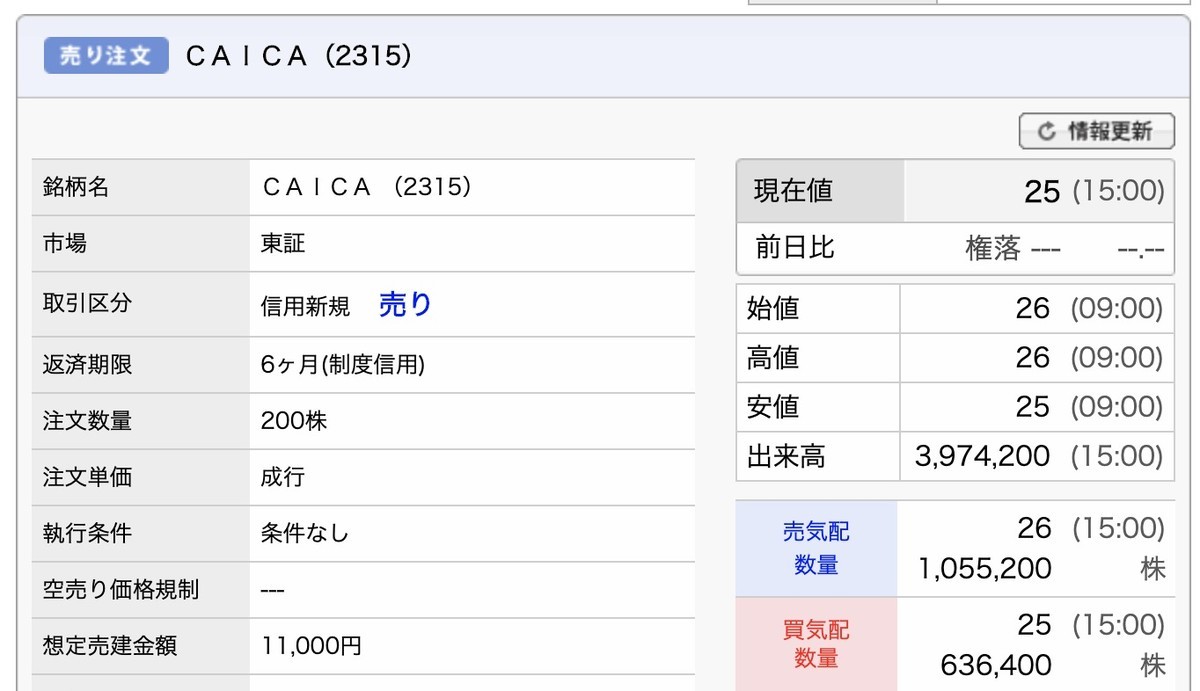
Task: Select the 200株 quantity value
Action: [294, 421]
